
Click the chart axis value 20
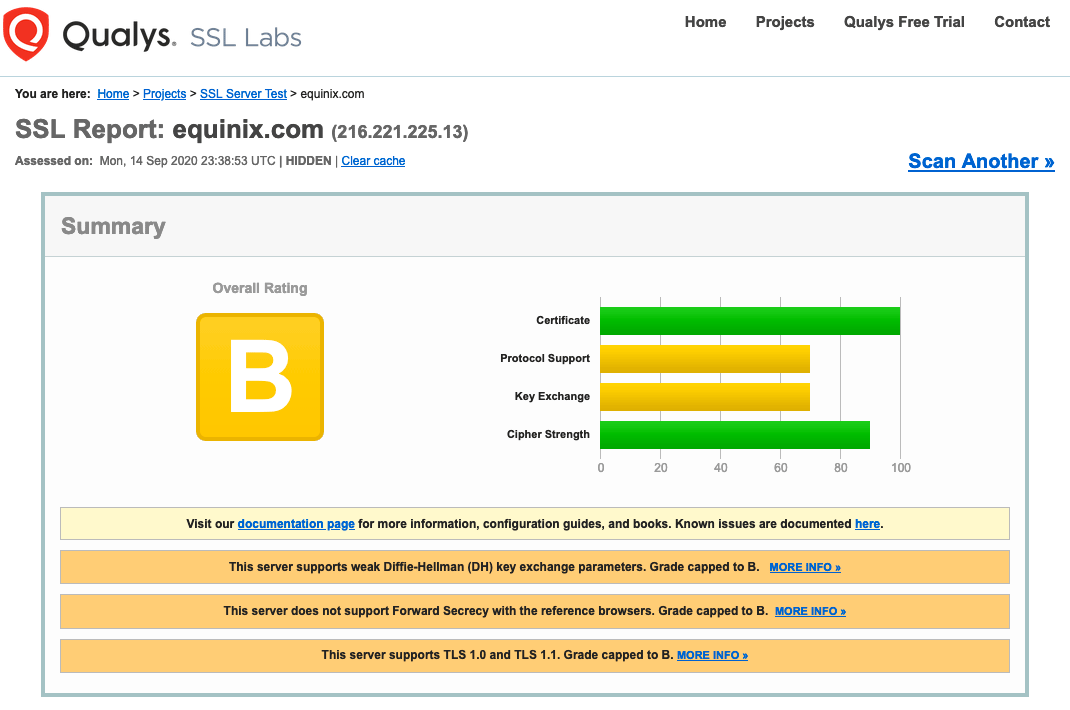661,468
